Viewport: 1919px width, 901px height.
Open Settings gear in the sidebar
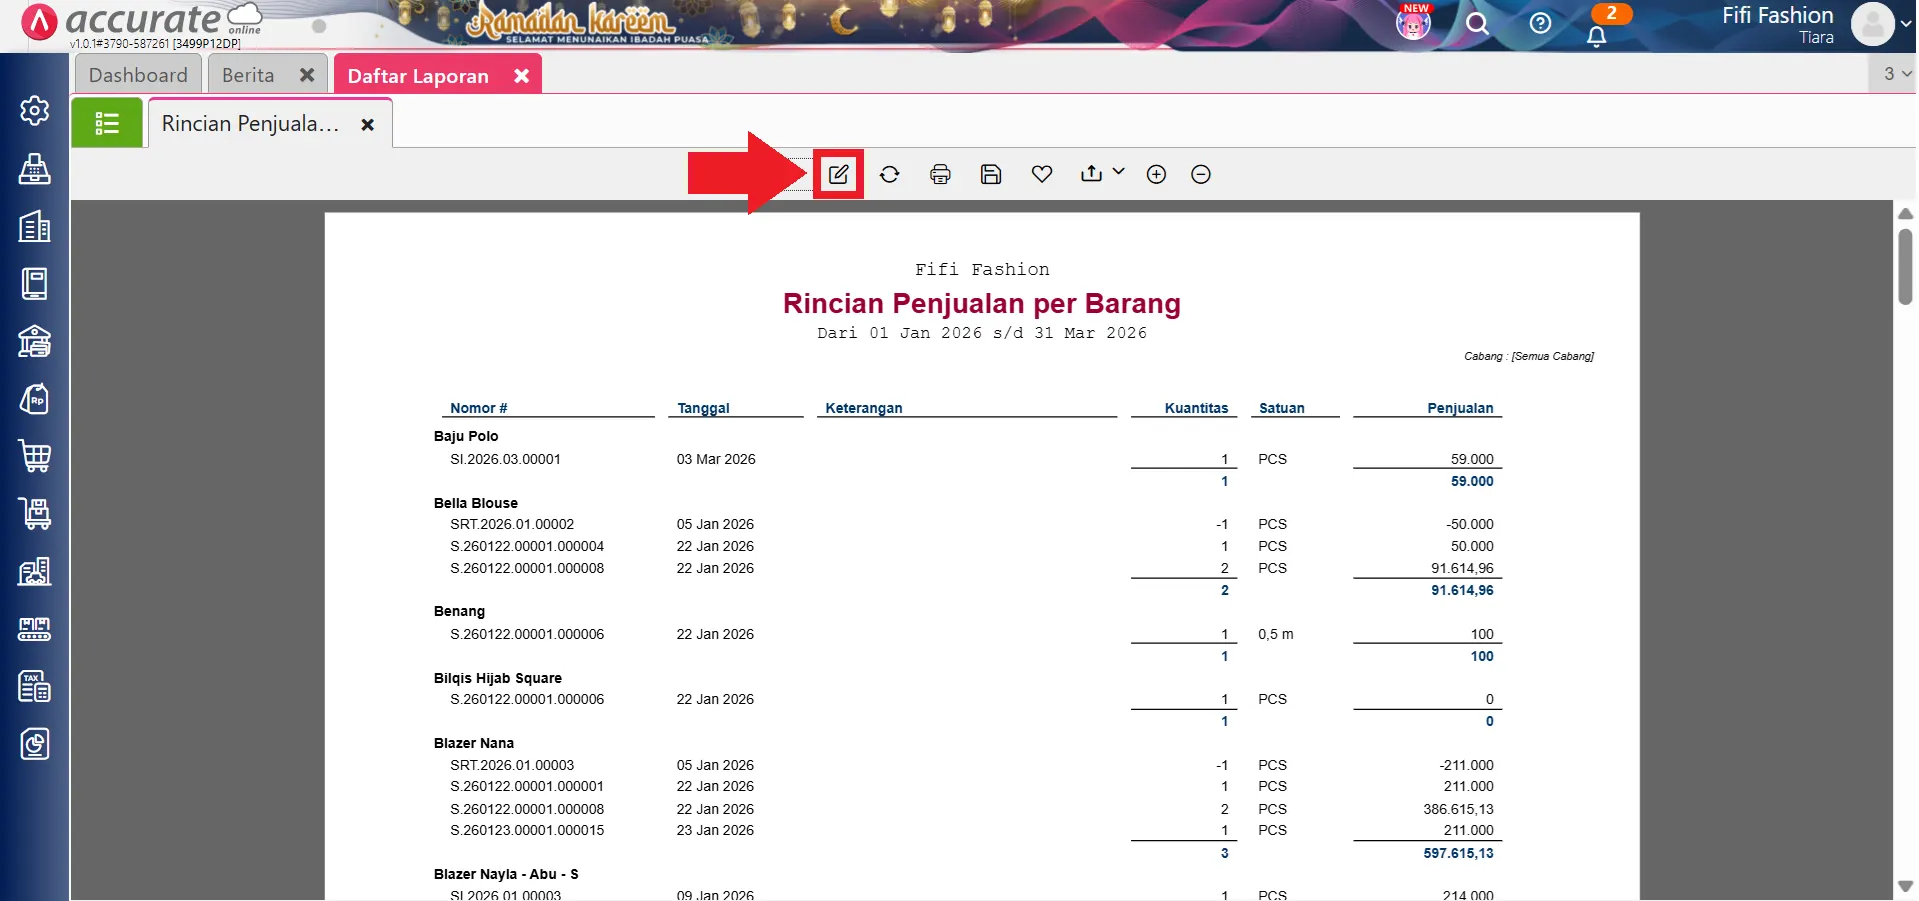tap(35, 111)
